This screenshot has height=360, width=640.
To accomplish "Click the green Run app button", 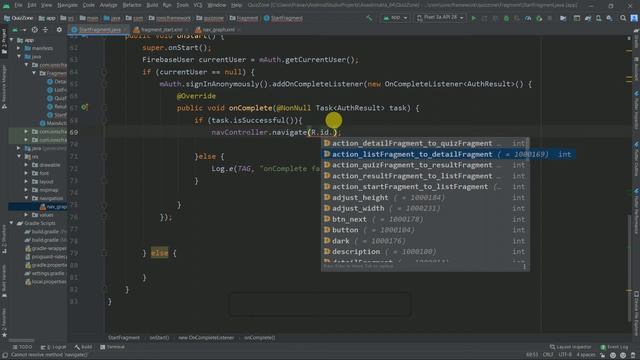I will click(473, 18).
